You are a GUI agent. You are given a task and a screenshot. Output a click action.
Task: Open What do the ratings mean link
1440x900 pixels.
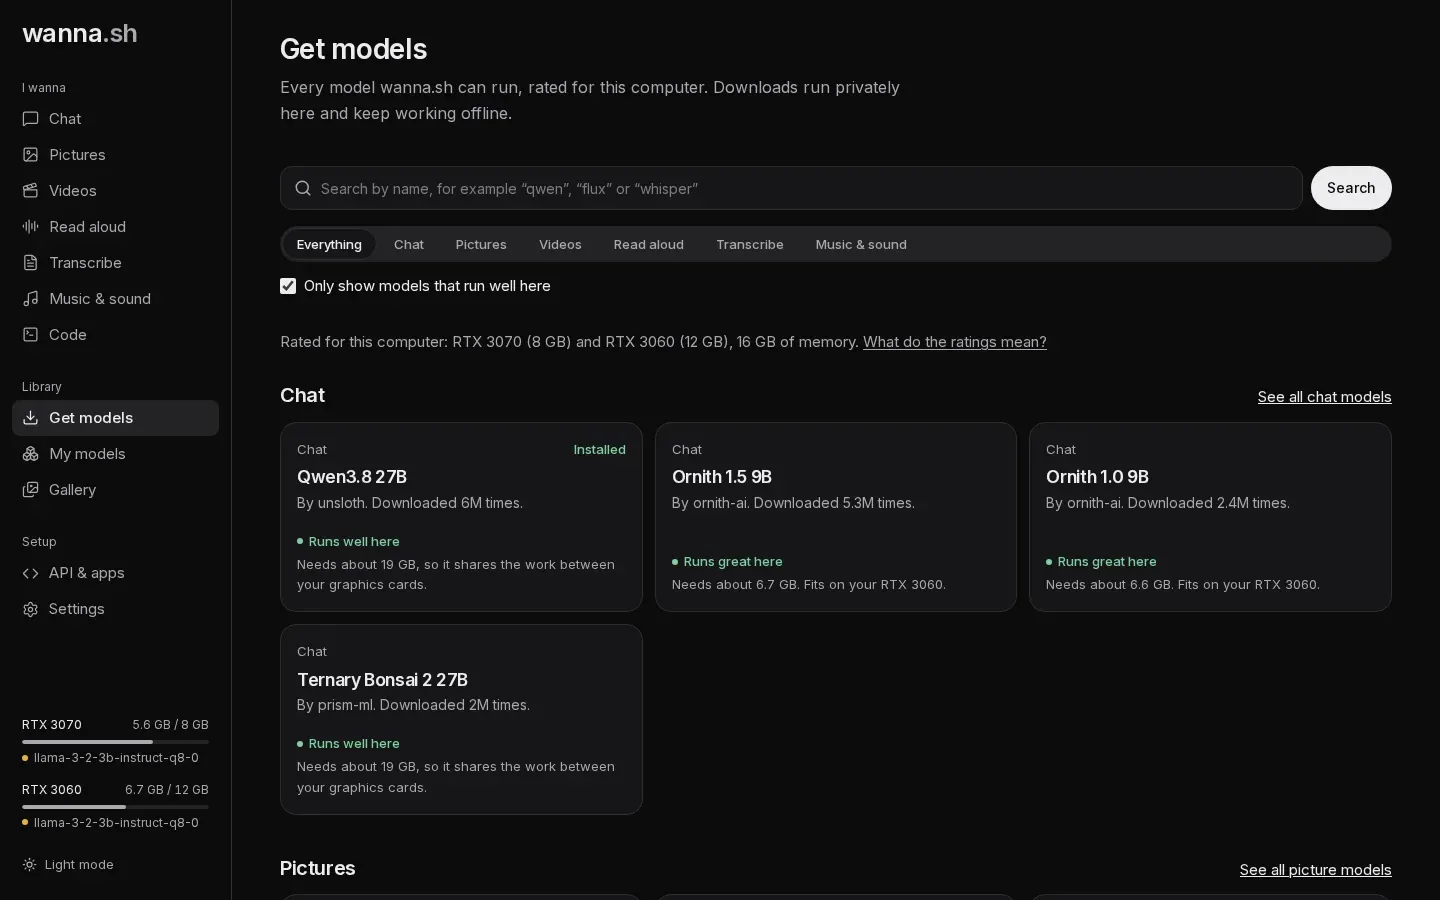[955, 342]
